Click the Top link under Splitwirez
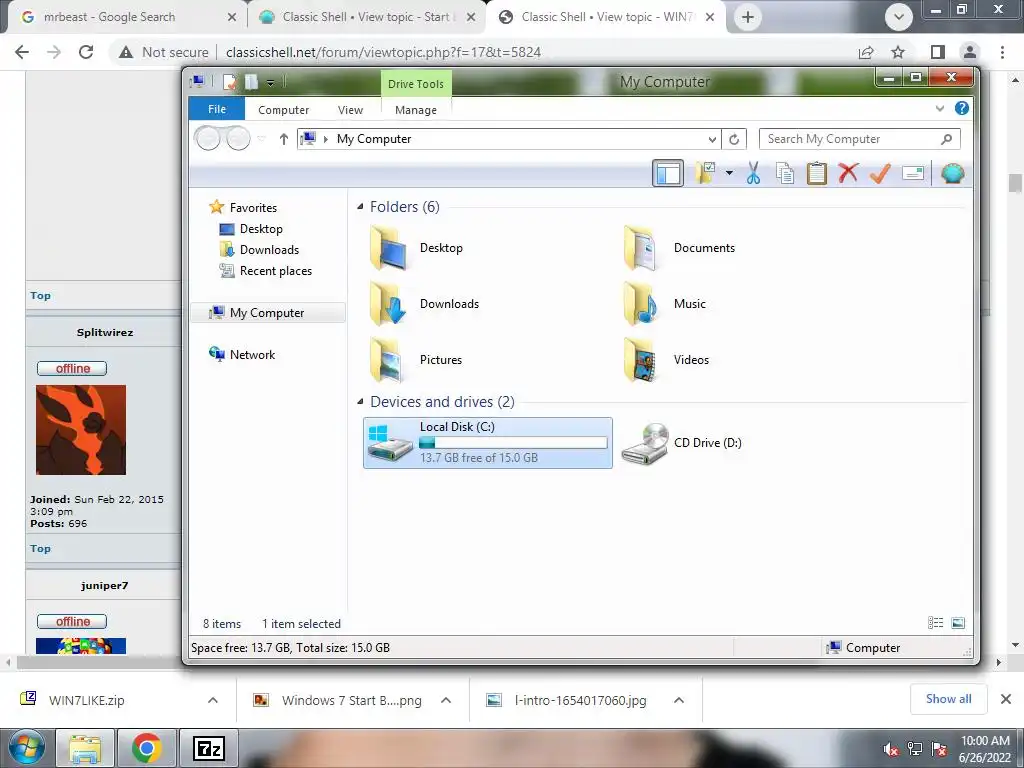Image resolution: width=1024 pixels, height=768 pixels. click(x=40, y=549)
